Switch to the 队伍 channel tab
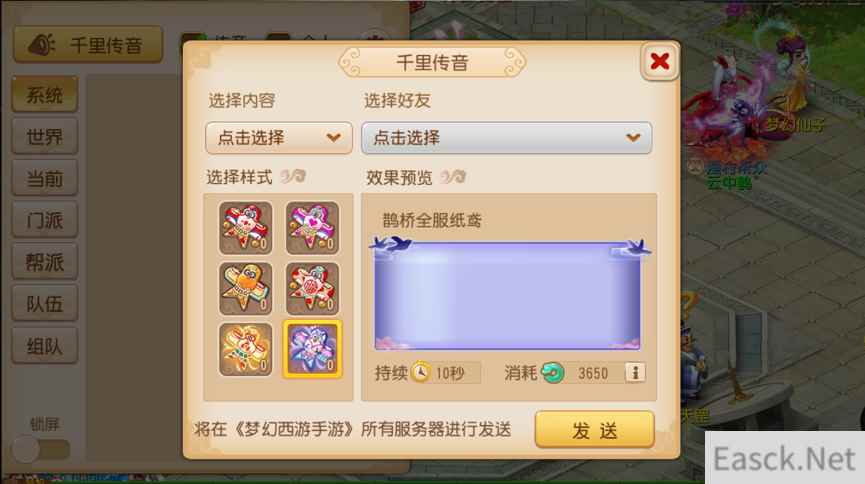The image size is (865, 484). pyautogui.click(x=45, y=304)
